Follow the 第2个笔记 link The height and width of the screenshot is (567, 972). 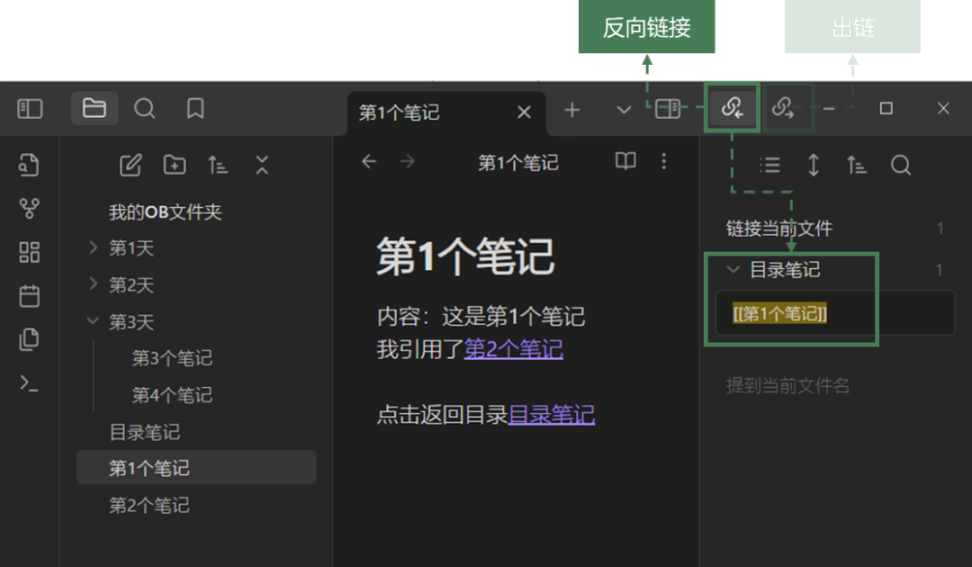[x=513, y=349]
